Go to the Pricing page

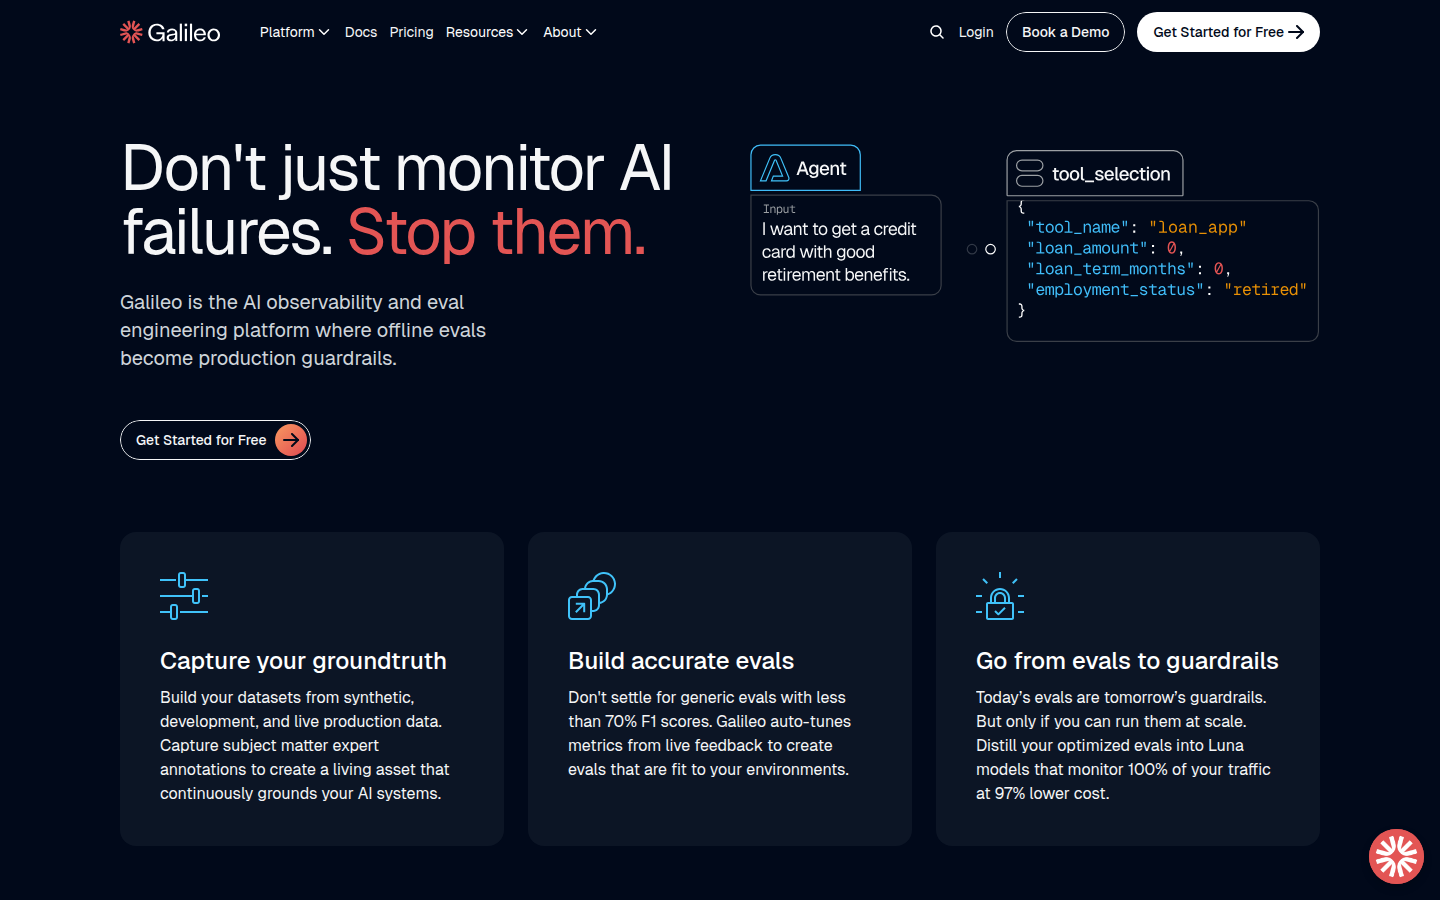[x=411, y=32]
